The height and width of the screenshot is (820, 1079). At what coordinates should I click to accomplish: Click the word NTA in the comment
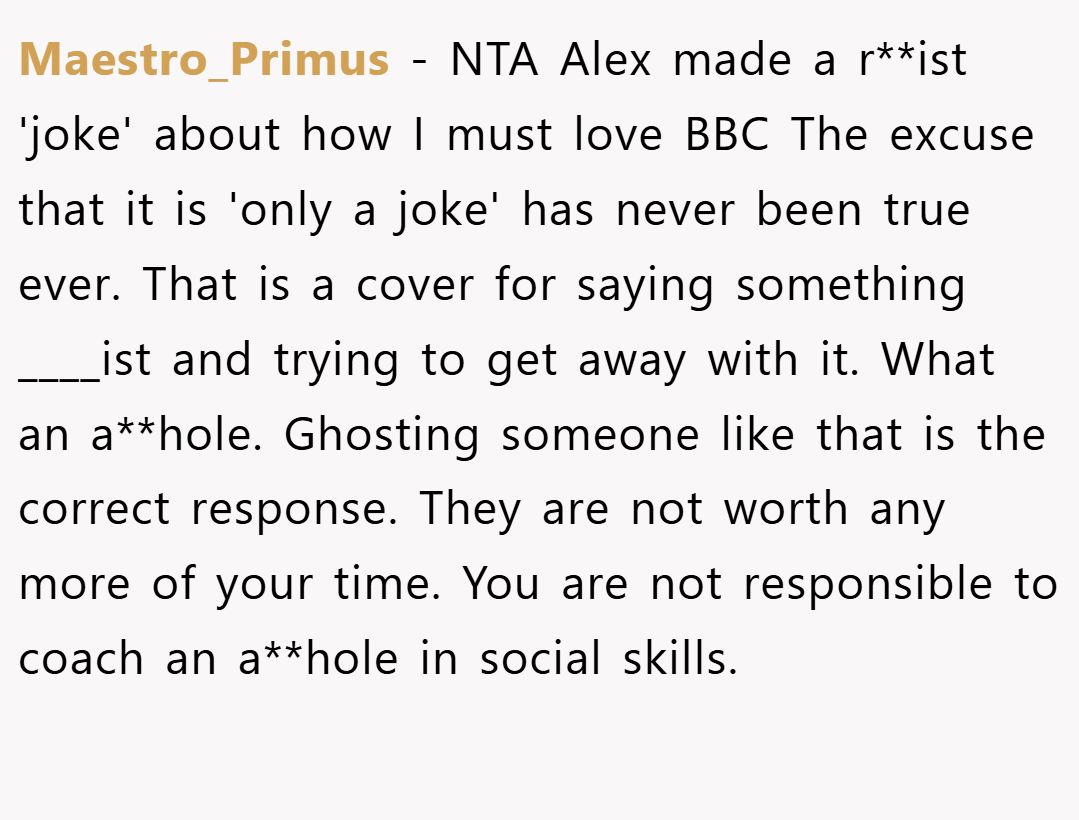pyautogui.click(x=494, y=60)
